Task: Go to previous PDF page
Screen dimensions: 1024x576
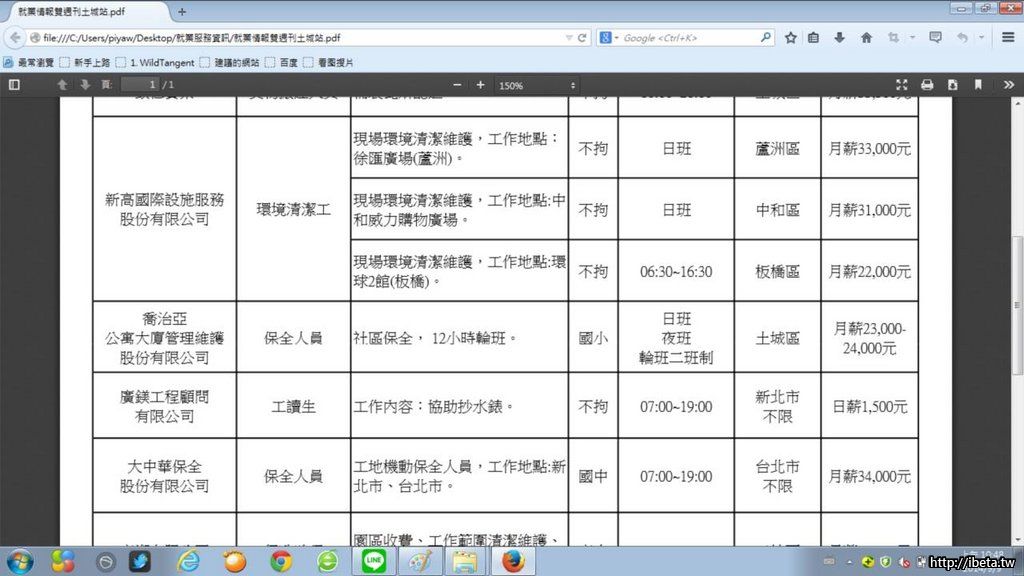Action: [62, 85]
